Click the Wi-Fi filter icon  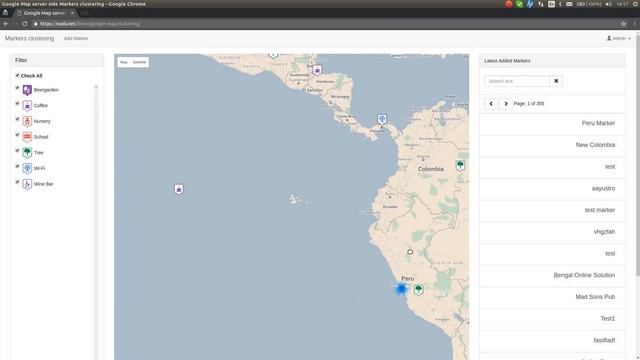click(x=27, y=168)
